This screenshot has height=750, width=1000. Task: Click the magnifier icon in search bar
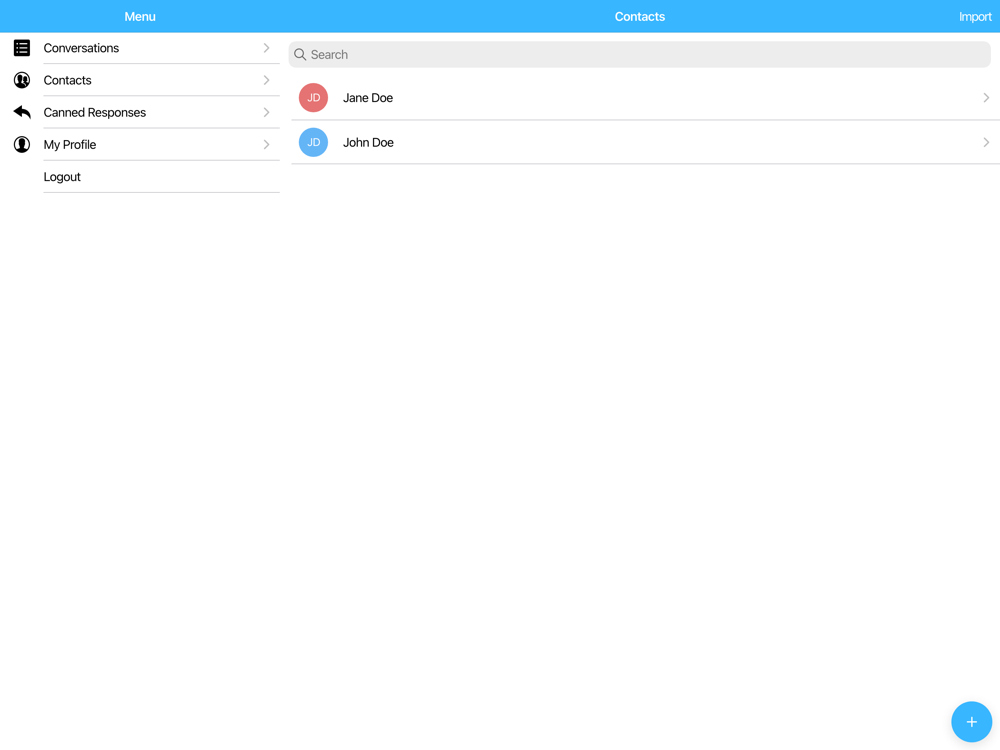pyautogui.click(x=300, y=55)
